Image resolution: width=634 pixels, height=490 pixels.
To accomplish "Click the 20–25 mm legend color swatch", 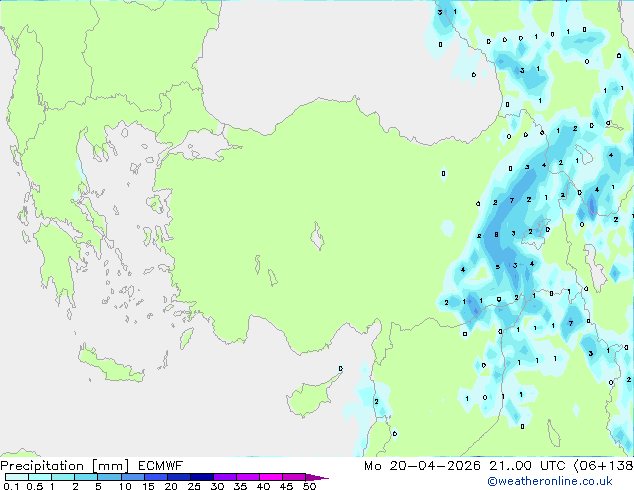I will click(x=179, y=477).
